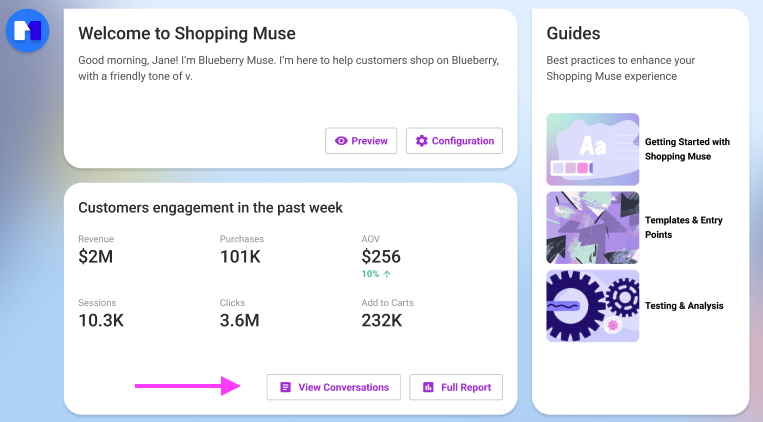This screenshot has height=422, width=763.
Task: Open the Testing & Analysis gears thumbnail
Action: click(593, 306)
